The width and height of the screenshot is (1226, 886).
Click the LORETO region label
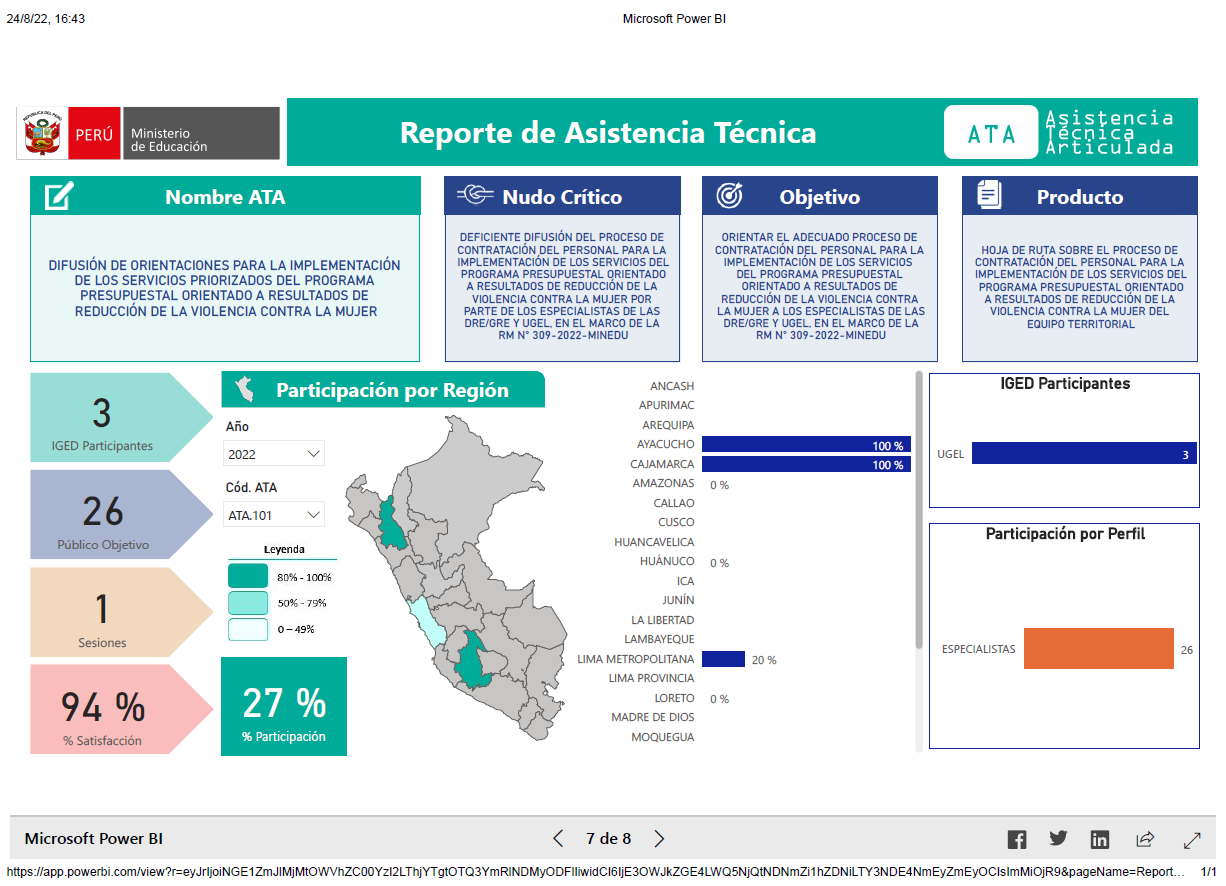(674, 698)
